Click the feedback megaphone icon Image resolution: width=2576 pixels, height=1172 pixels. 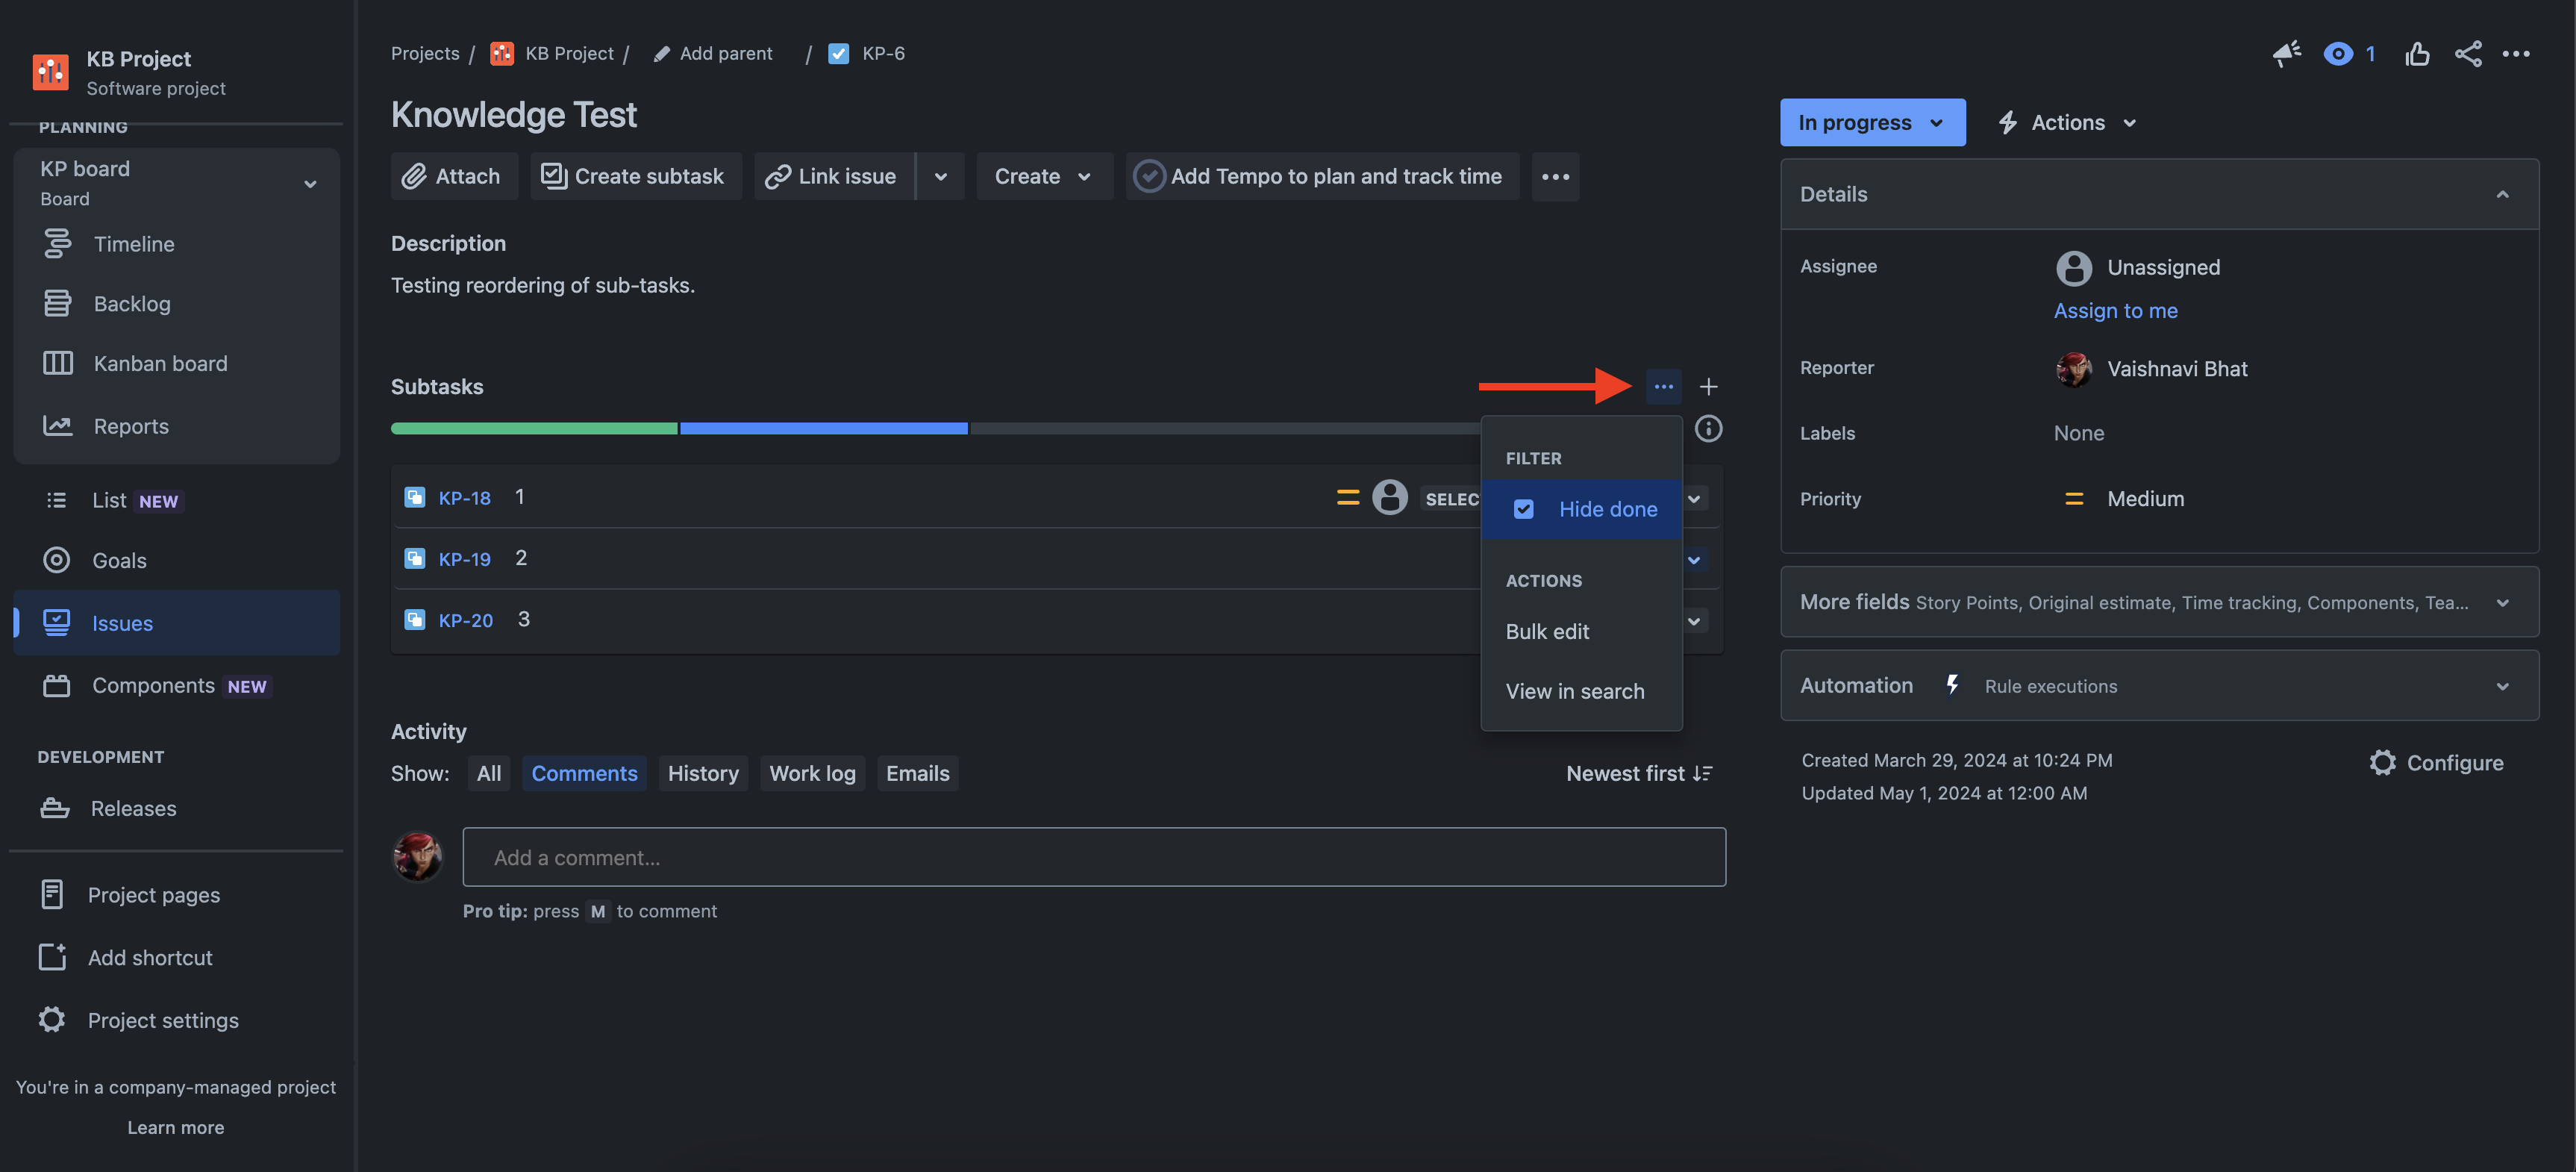(x=2286, y=53)
